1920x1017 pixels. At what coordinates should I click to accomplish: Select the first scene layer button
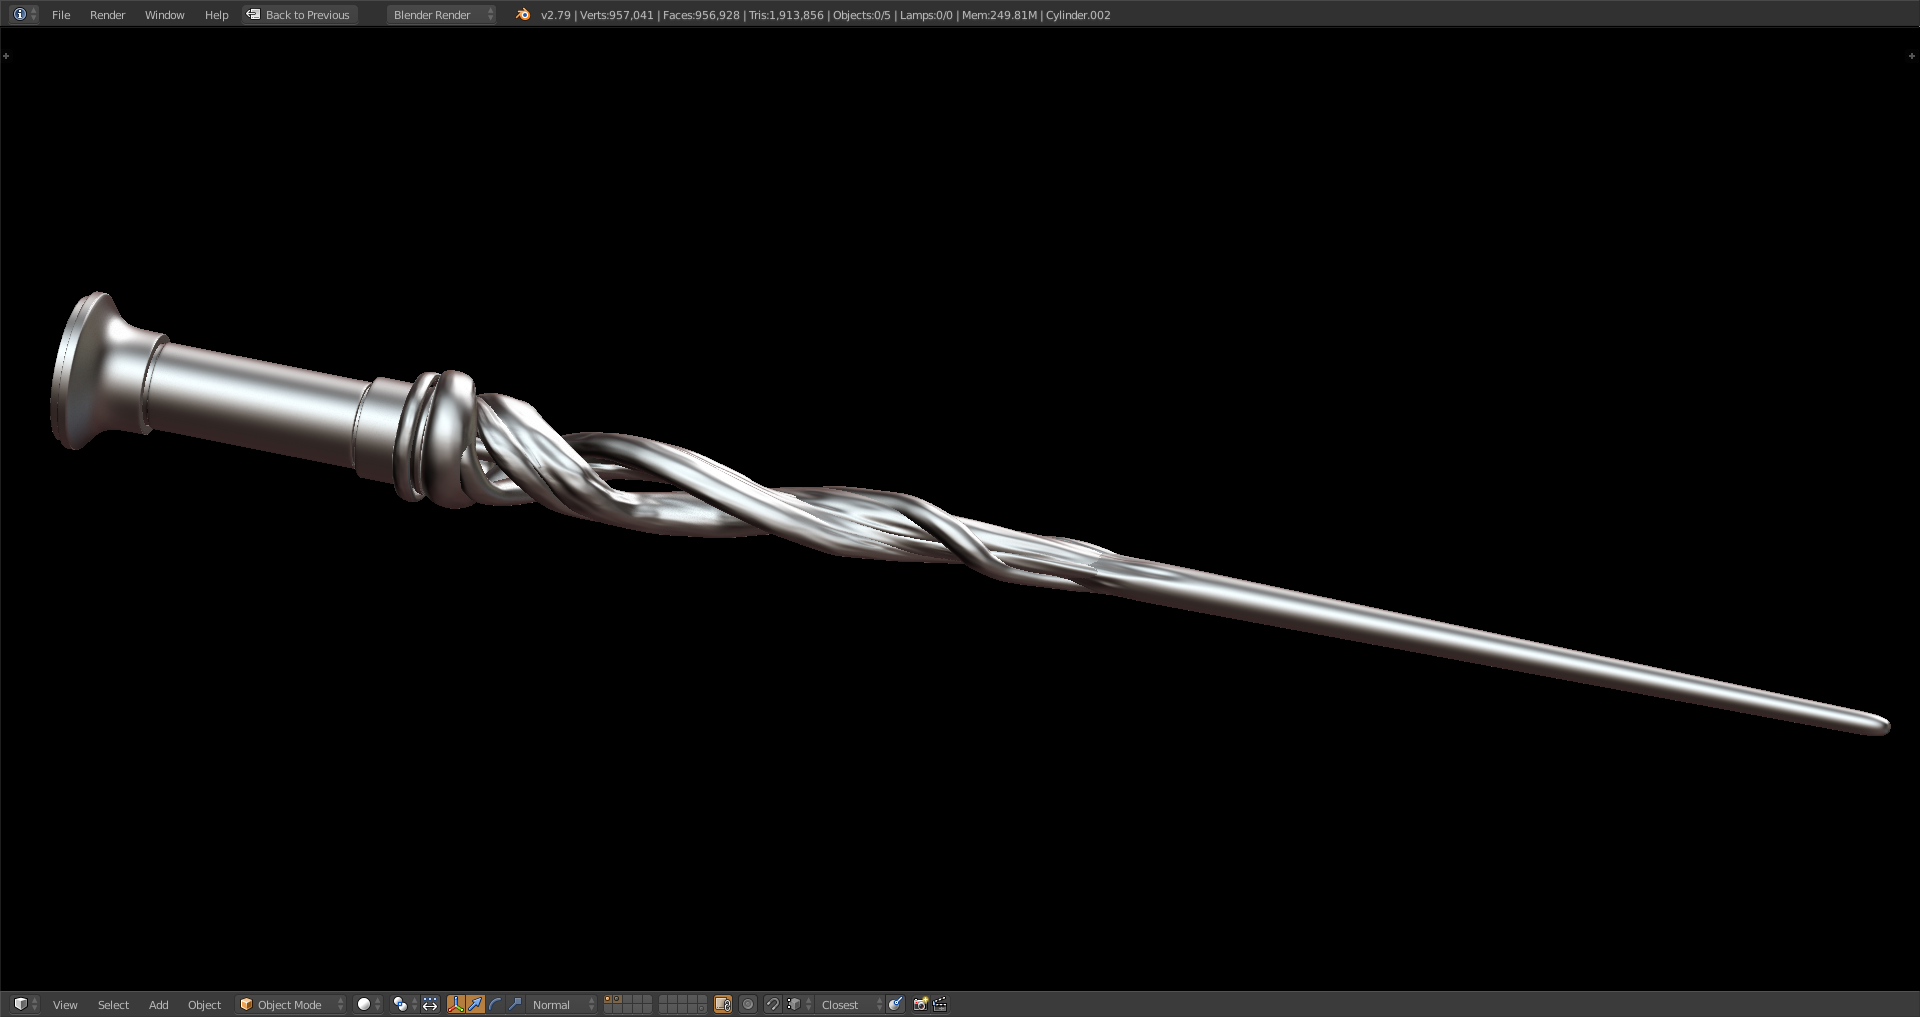[608, 999]
